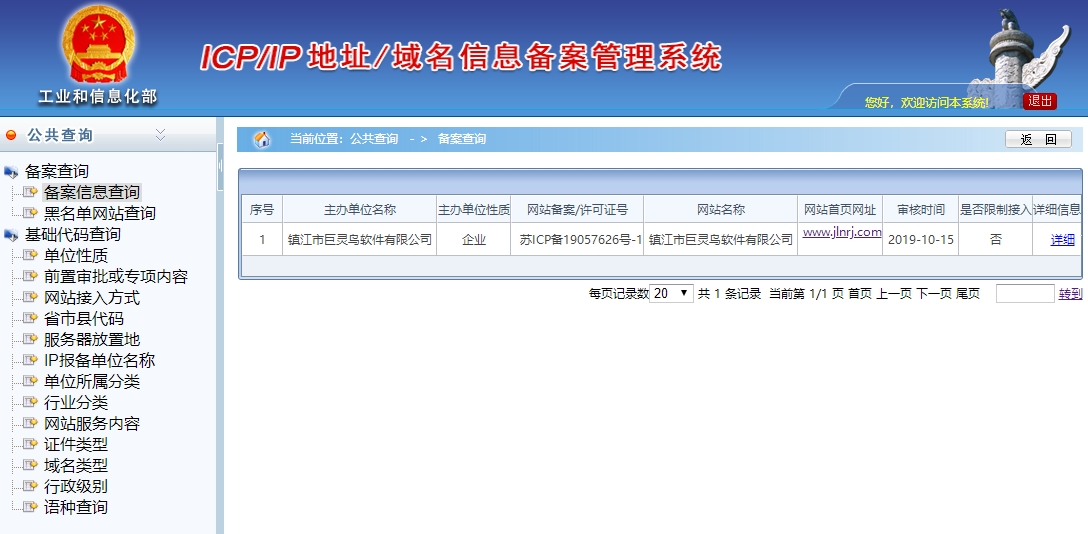Collapse the left sidebar splitter handle

click(220, 179)
